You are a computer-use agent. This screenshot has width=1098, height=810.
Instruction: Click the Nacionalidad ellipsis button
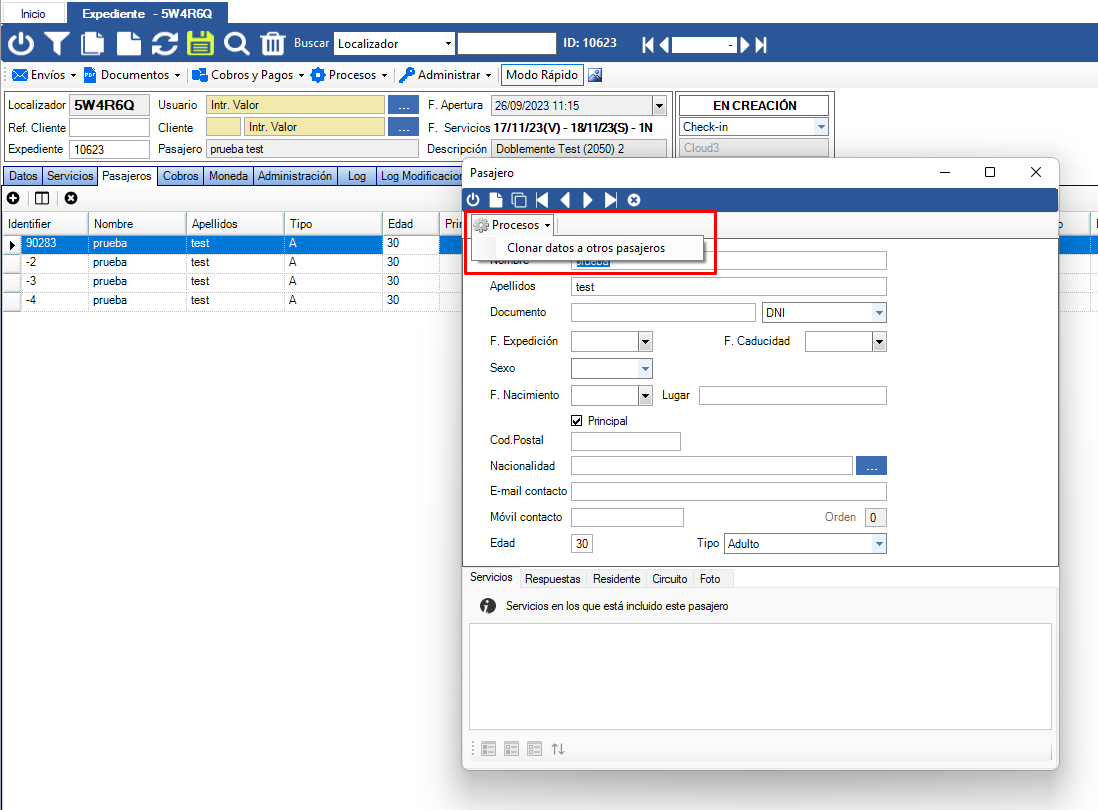[871, 466]
